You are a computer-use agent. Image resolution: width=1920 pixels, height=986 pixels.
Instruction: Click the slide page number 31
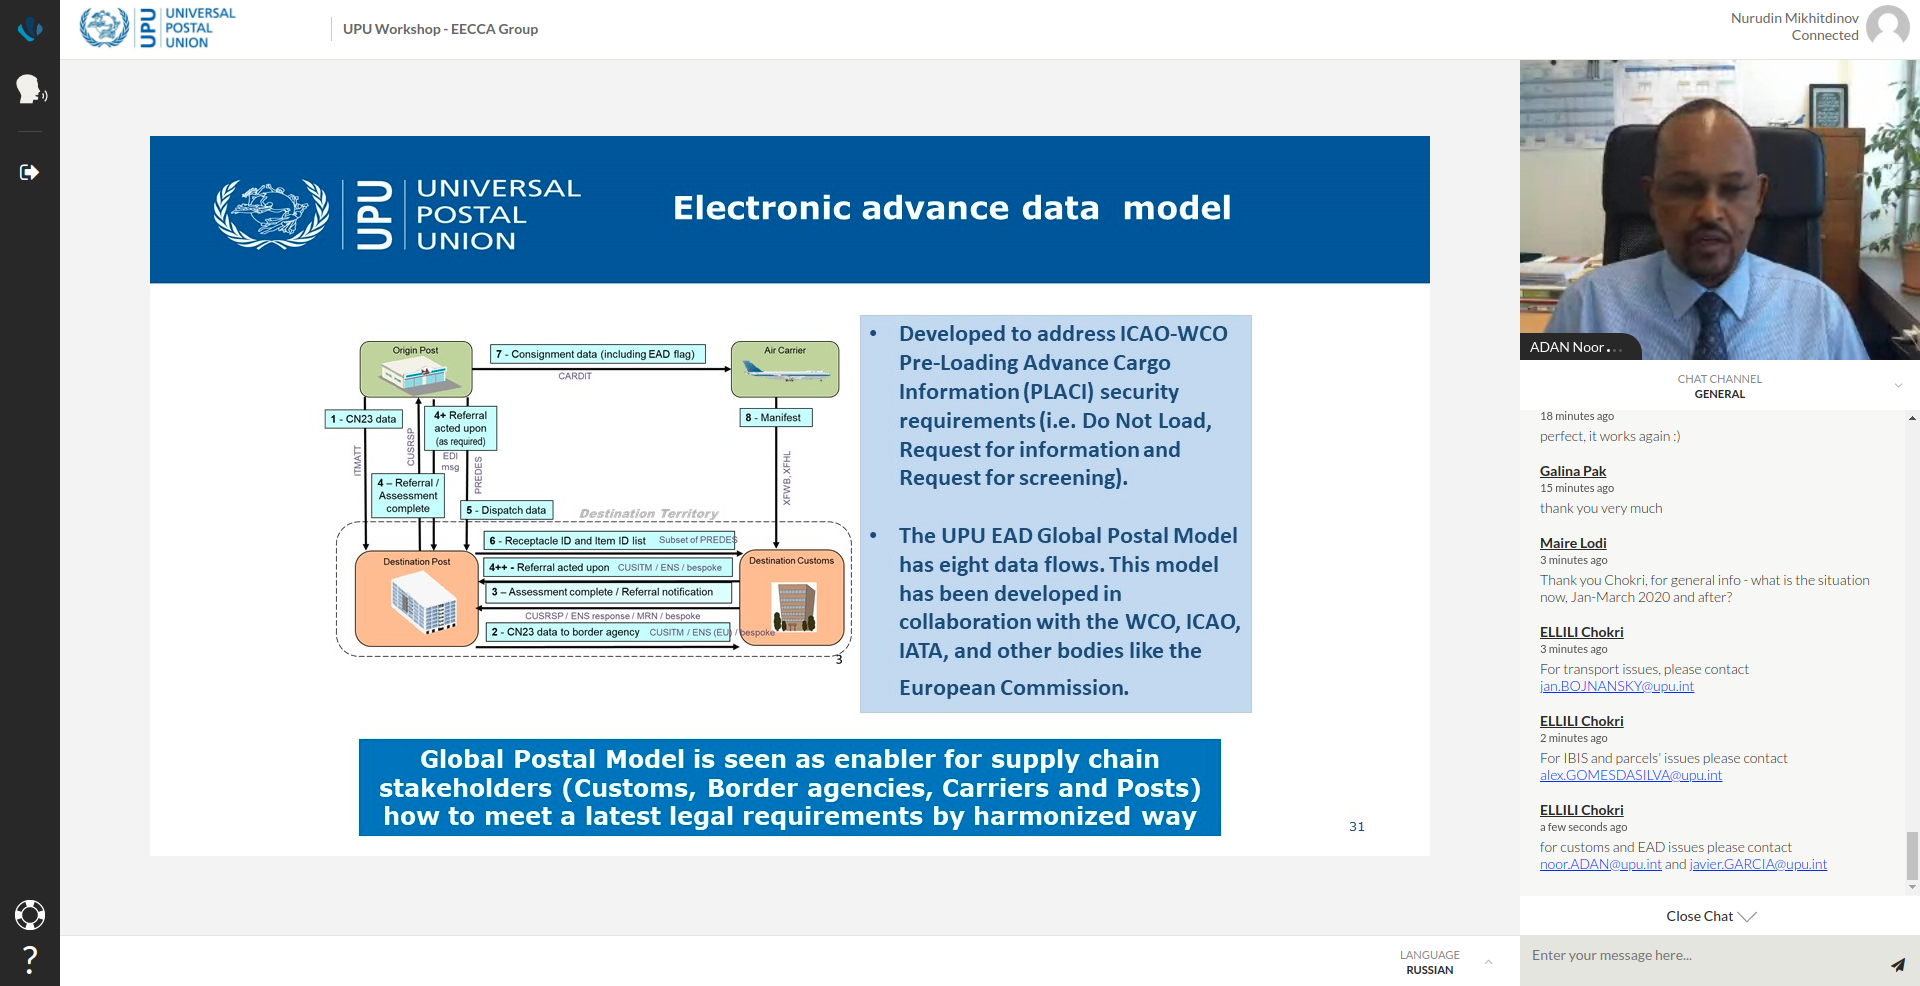click(1356, 826)
